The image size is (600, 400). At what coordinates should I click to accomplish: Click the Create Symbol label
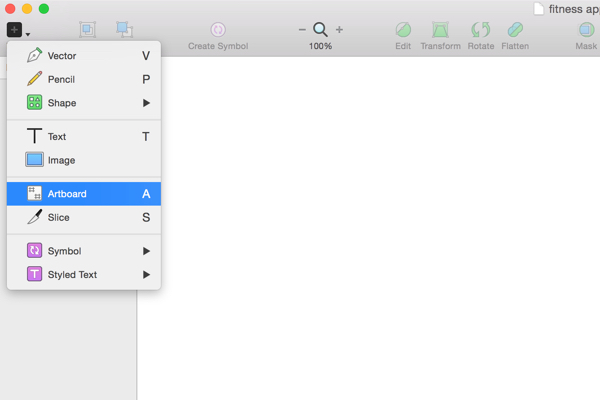tap(218, 46)
